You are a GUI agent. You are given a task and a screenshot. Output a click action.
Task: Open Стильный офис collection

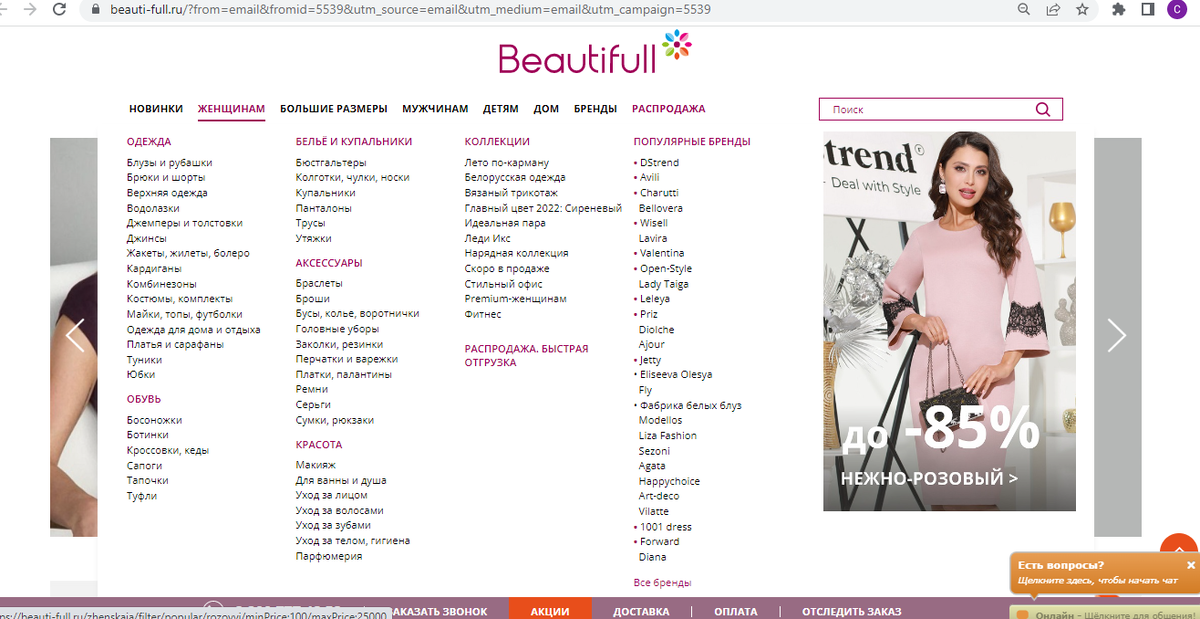click(x=504, y=284)
